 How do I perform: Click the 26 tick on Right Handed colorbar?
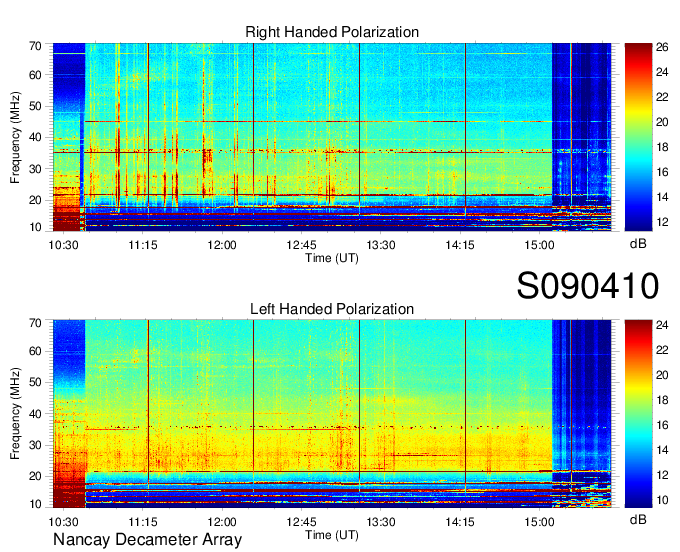pyautogui.click(x=662, y=47)
